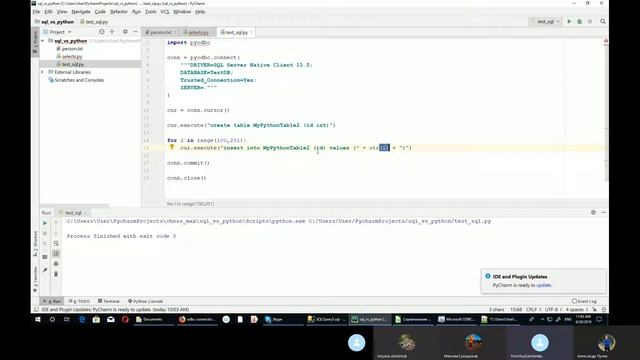Click the layout icon above the pin in Run panel
The height and width of the screenshot is (360, 640).
45,257
